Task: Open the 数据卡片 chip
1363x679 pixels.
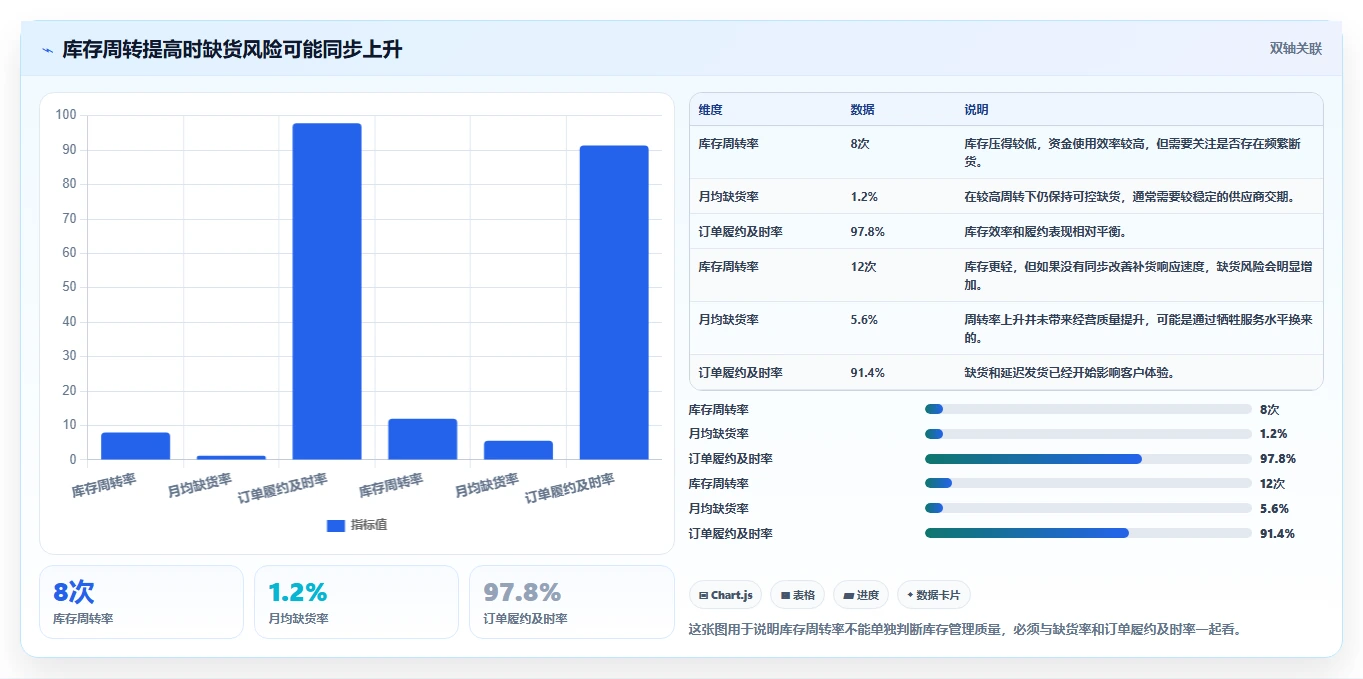Action: pyautogui.click(x=934, y=595)
